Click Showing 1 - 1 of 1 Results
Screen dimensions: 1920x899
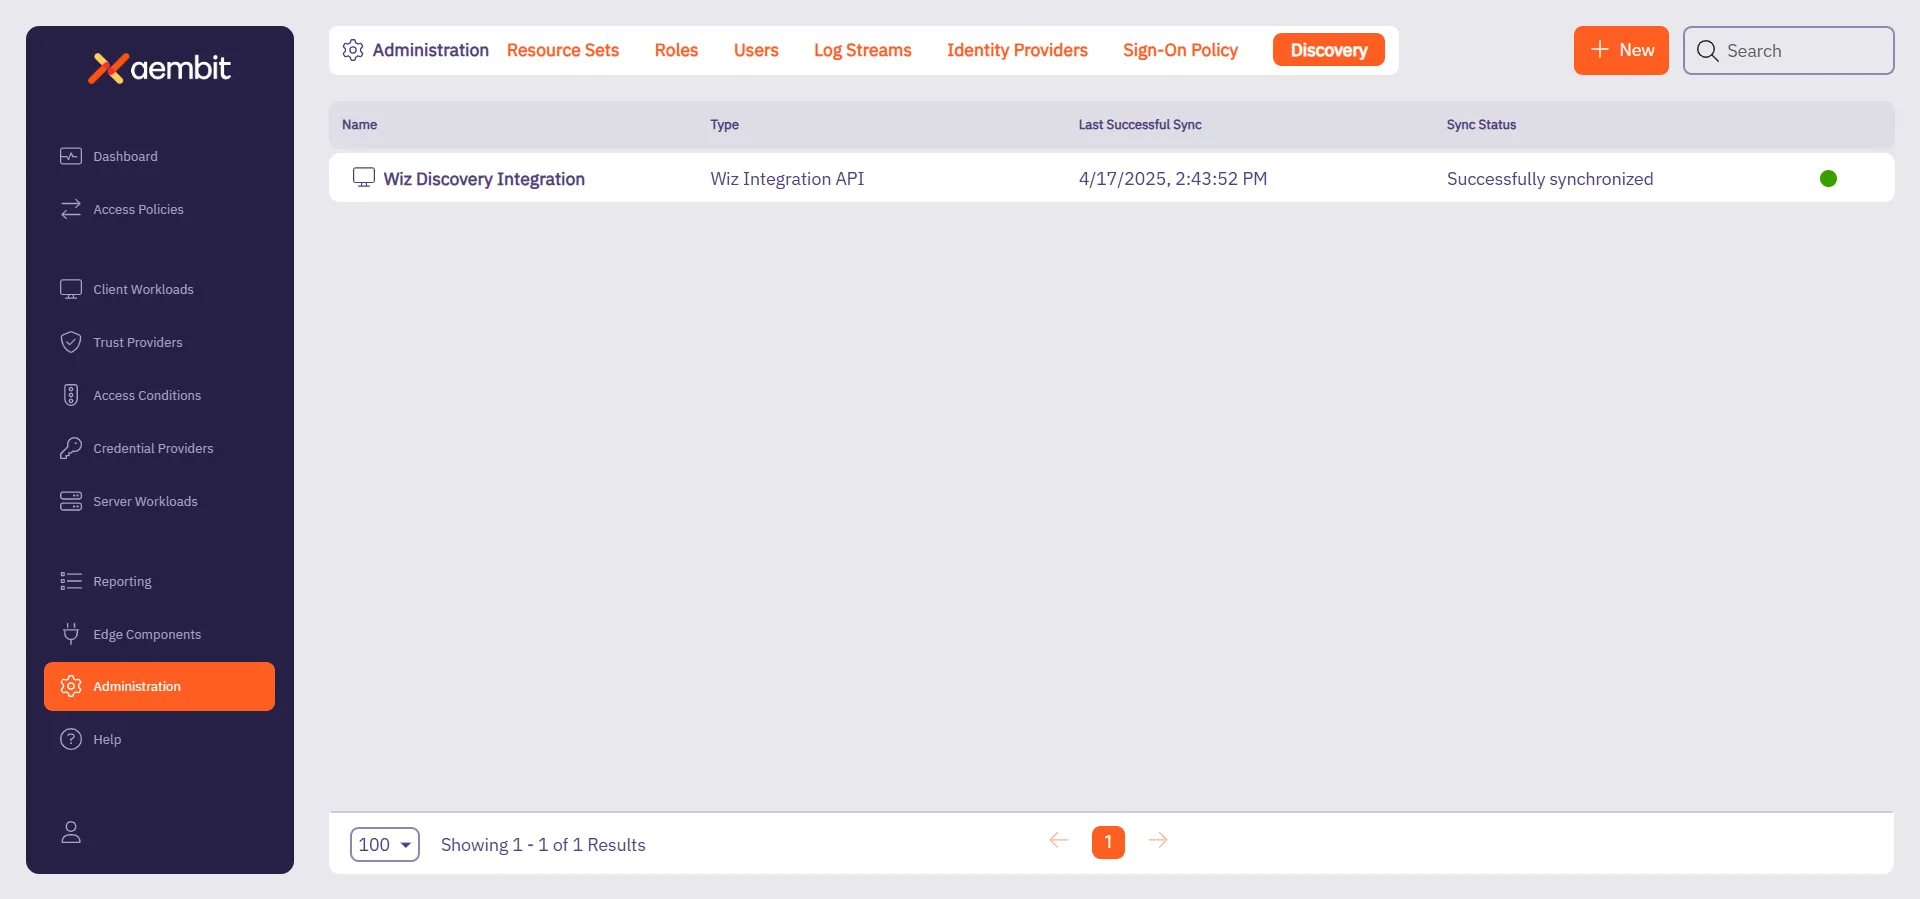click(x=543, y=845)
